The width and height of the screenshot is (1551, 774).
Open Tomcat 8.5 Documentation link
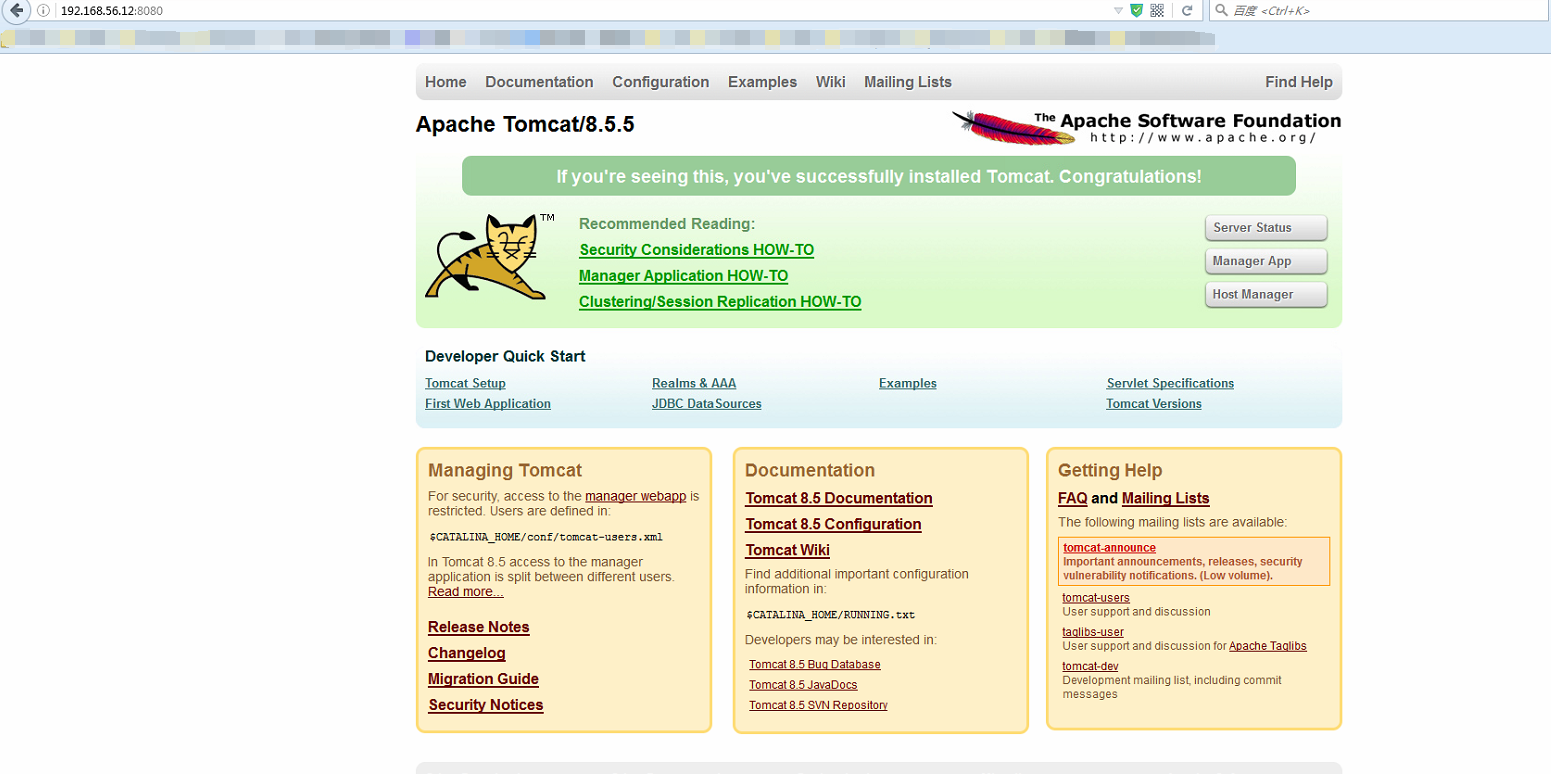(x=839, y=498)
